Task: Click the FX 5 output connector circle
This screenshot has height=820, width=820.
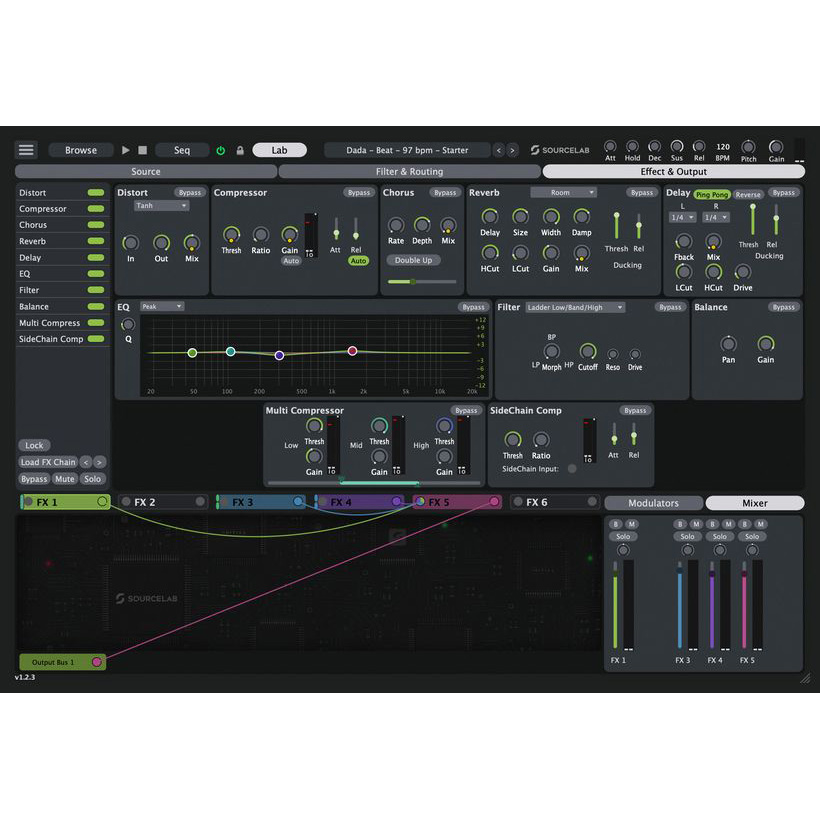Action: (x=494, y=502)
